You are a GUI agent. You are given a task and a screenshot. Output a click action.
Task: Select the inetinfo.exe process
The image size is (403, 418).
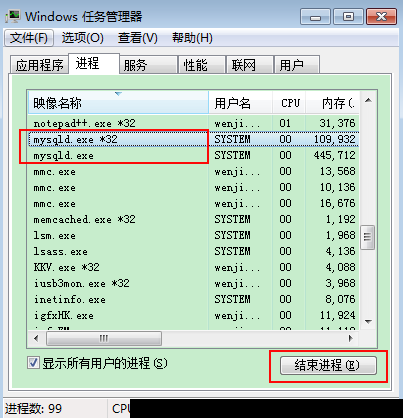(x=193, y=299)
